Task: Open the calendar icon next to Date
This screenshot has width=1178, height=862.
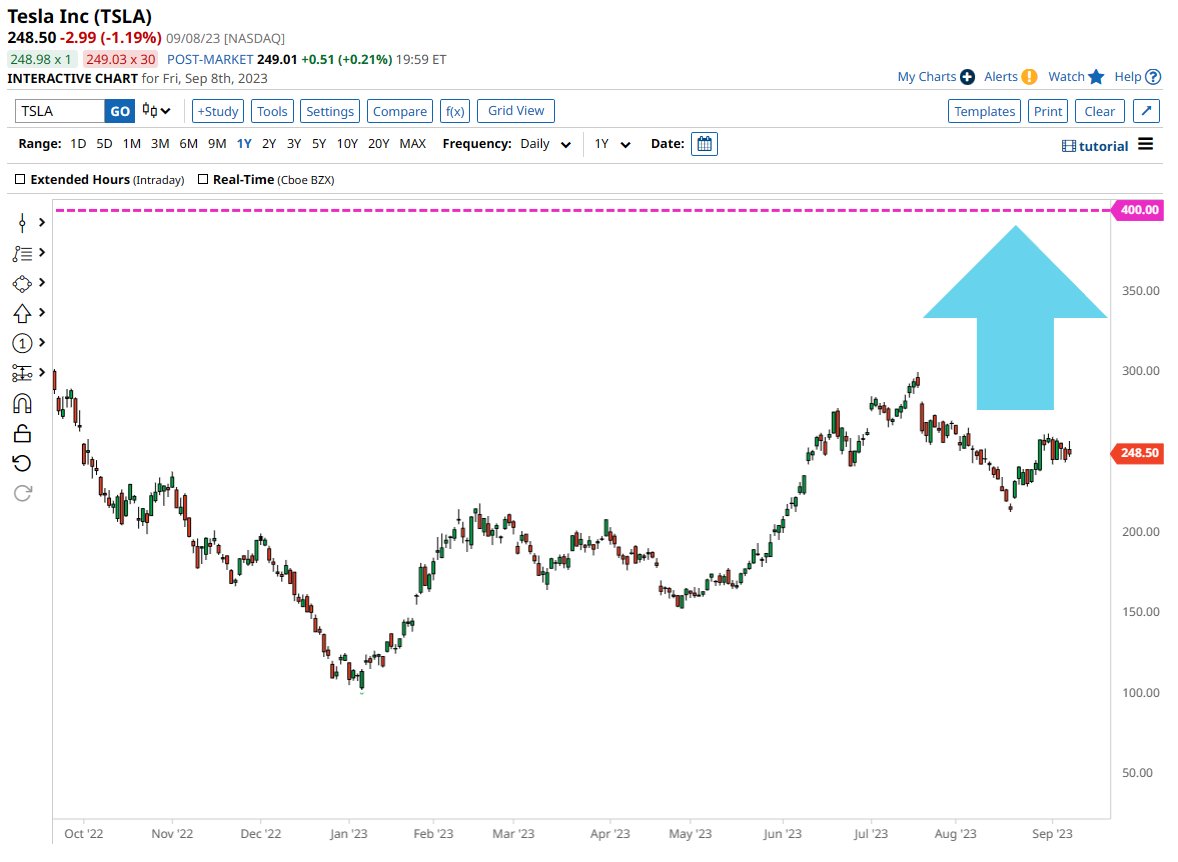Action: pos(705,143)
